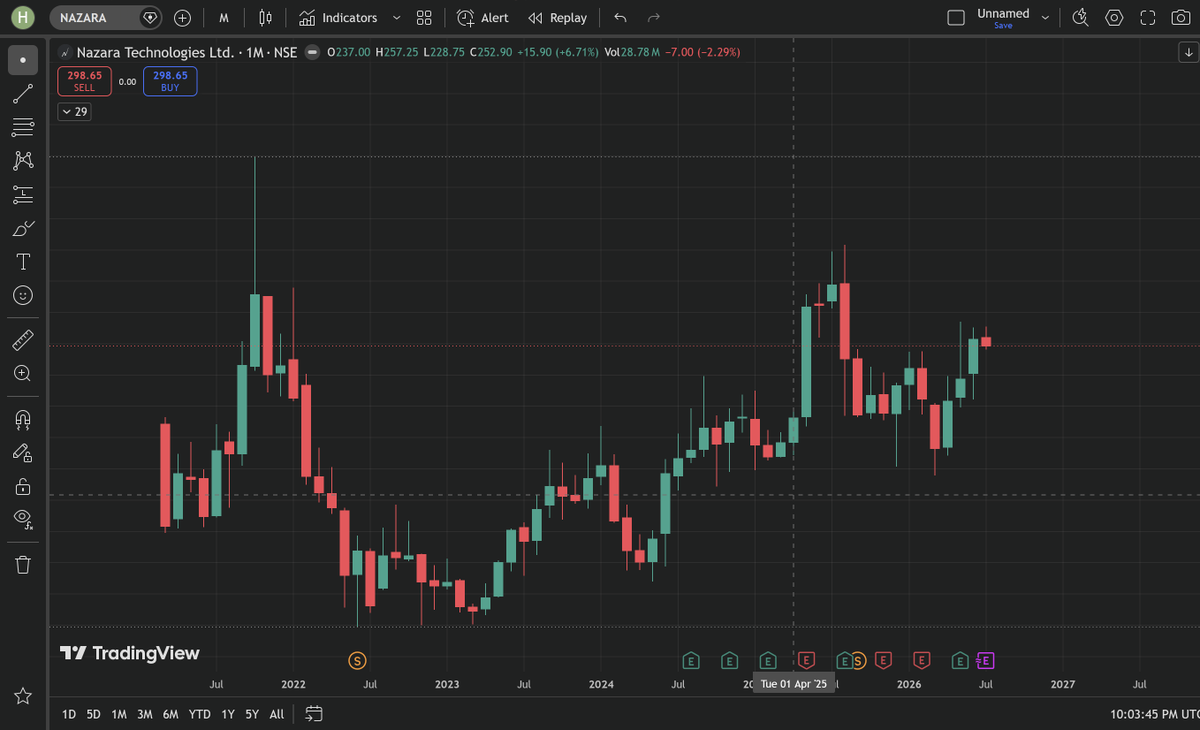
Task: Expand the collapsed 29 indicators legend
Action: click(x=74, y=112)
